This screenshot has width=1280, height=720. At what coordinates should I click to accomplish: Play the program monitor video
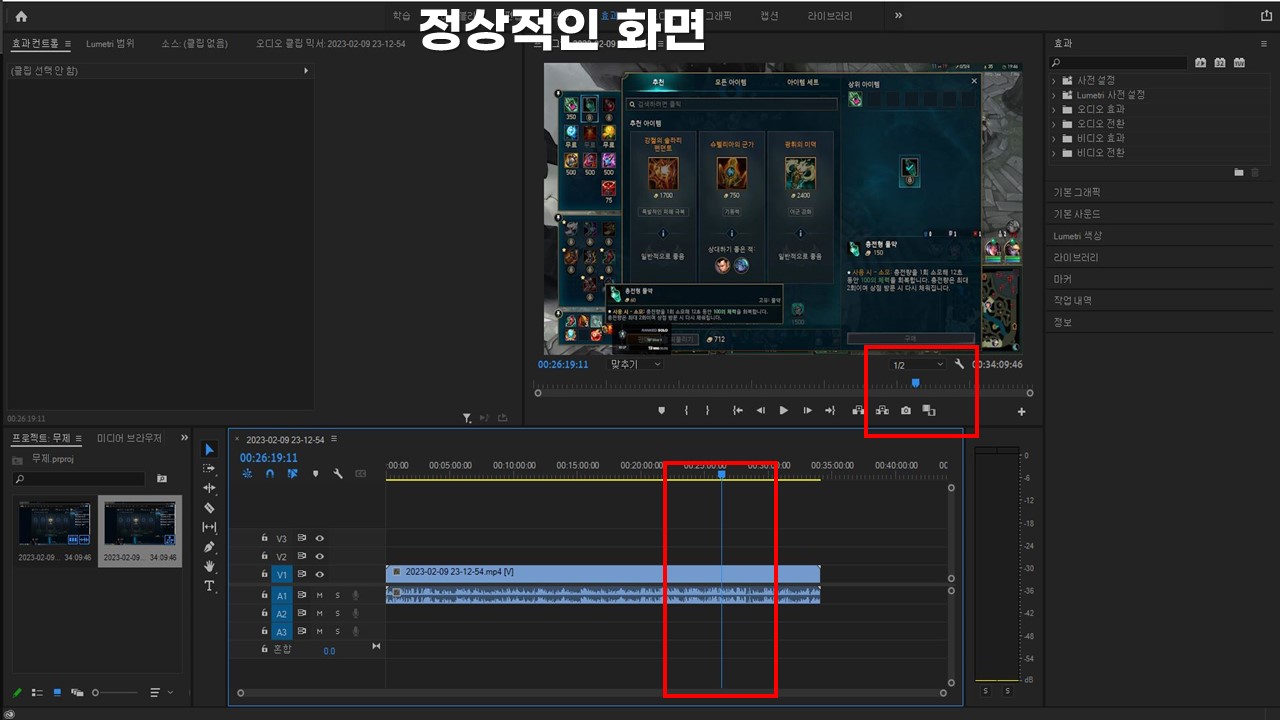(x=783, y=411)
